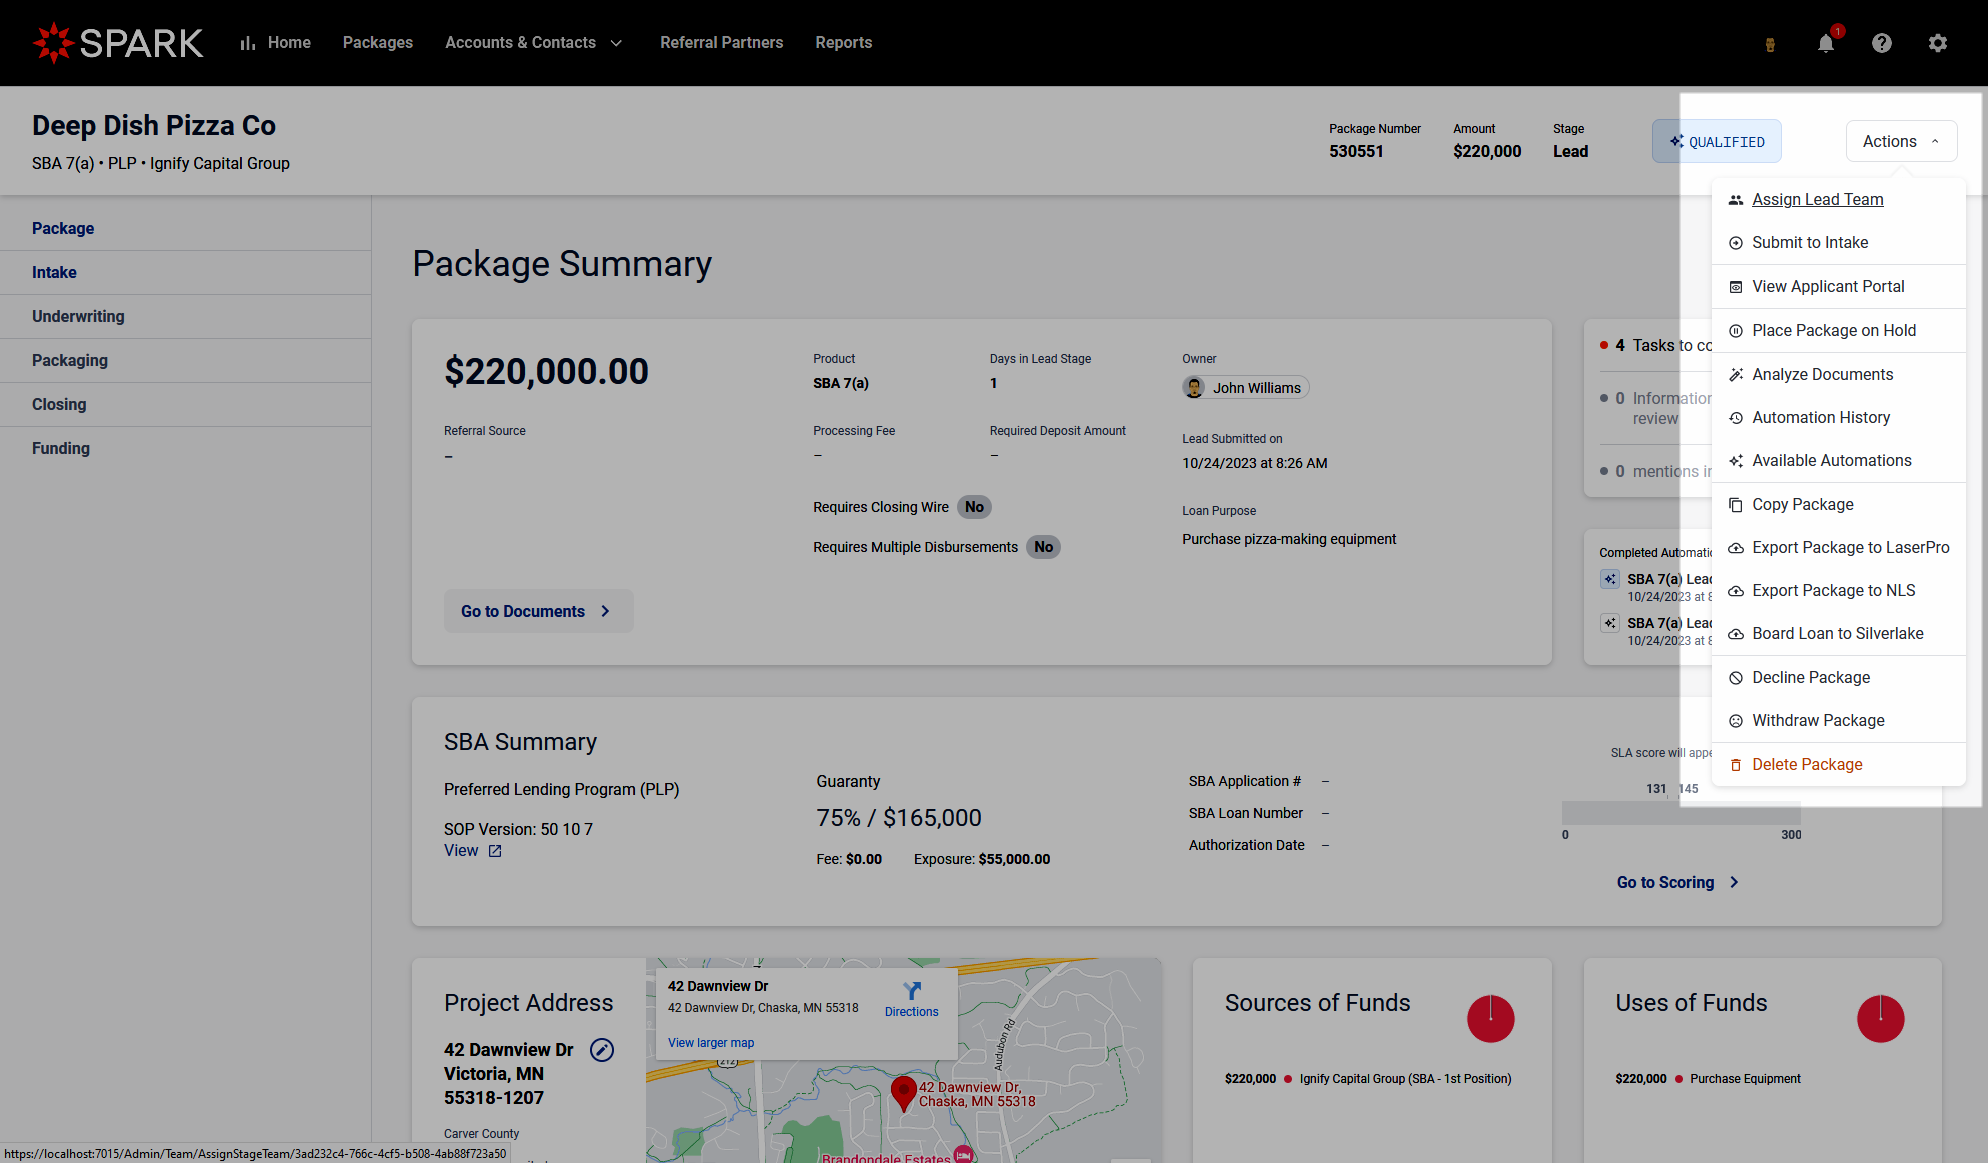
Task: Open SOP View external link icon
Action: click(x=495, y=851)
